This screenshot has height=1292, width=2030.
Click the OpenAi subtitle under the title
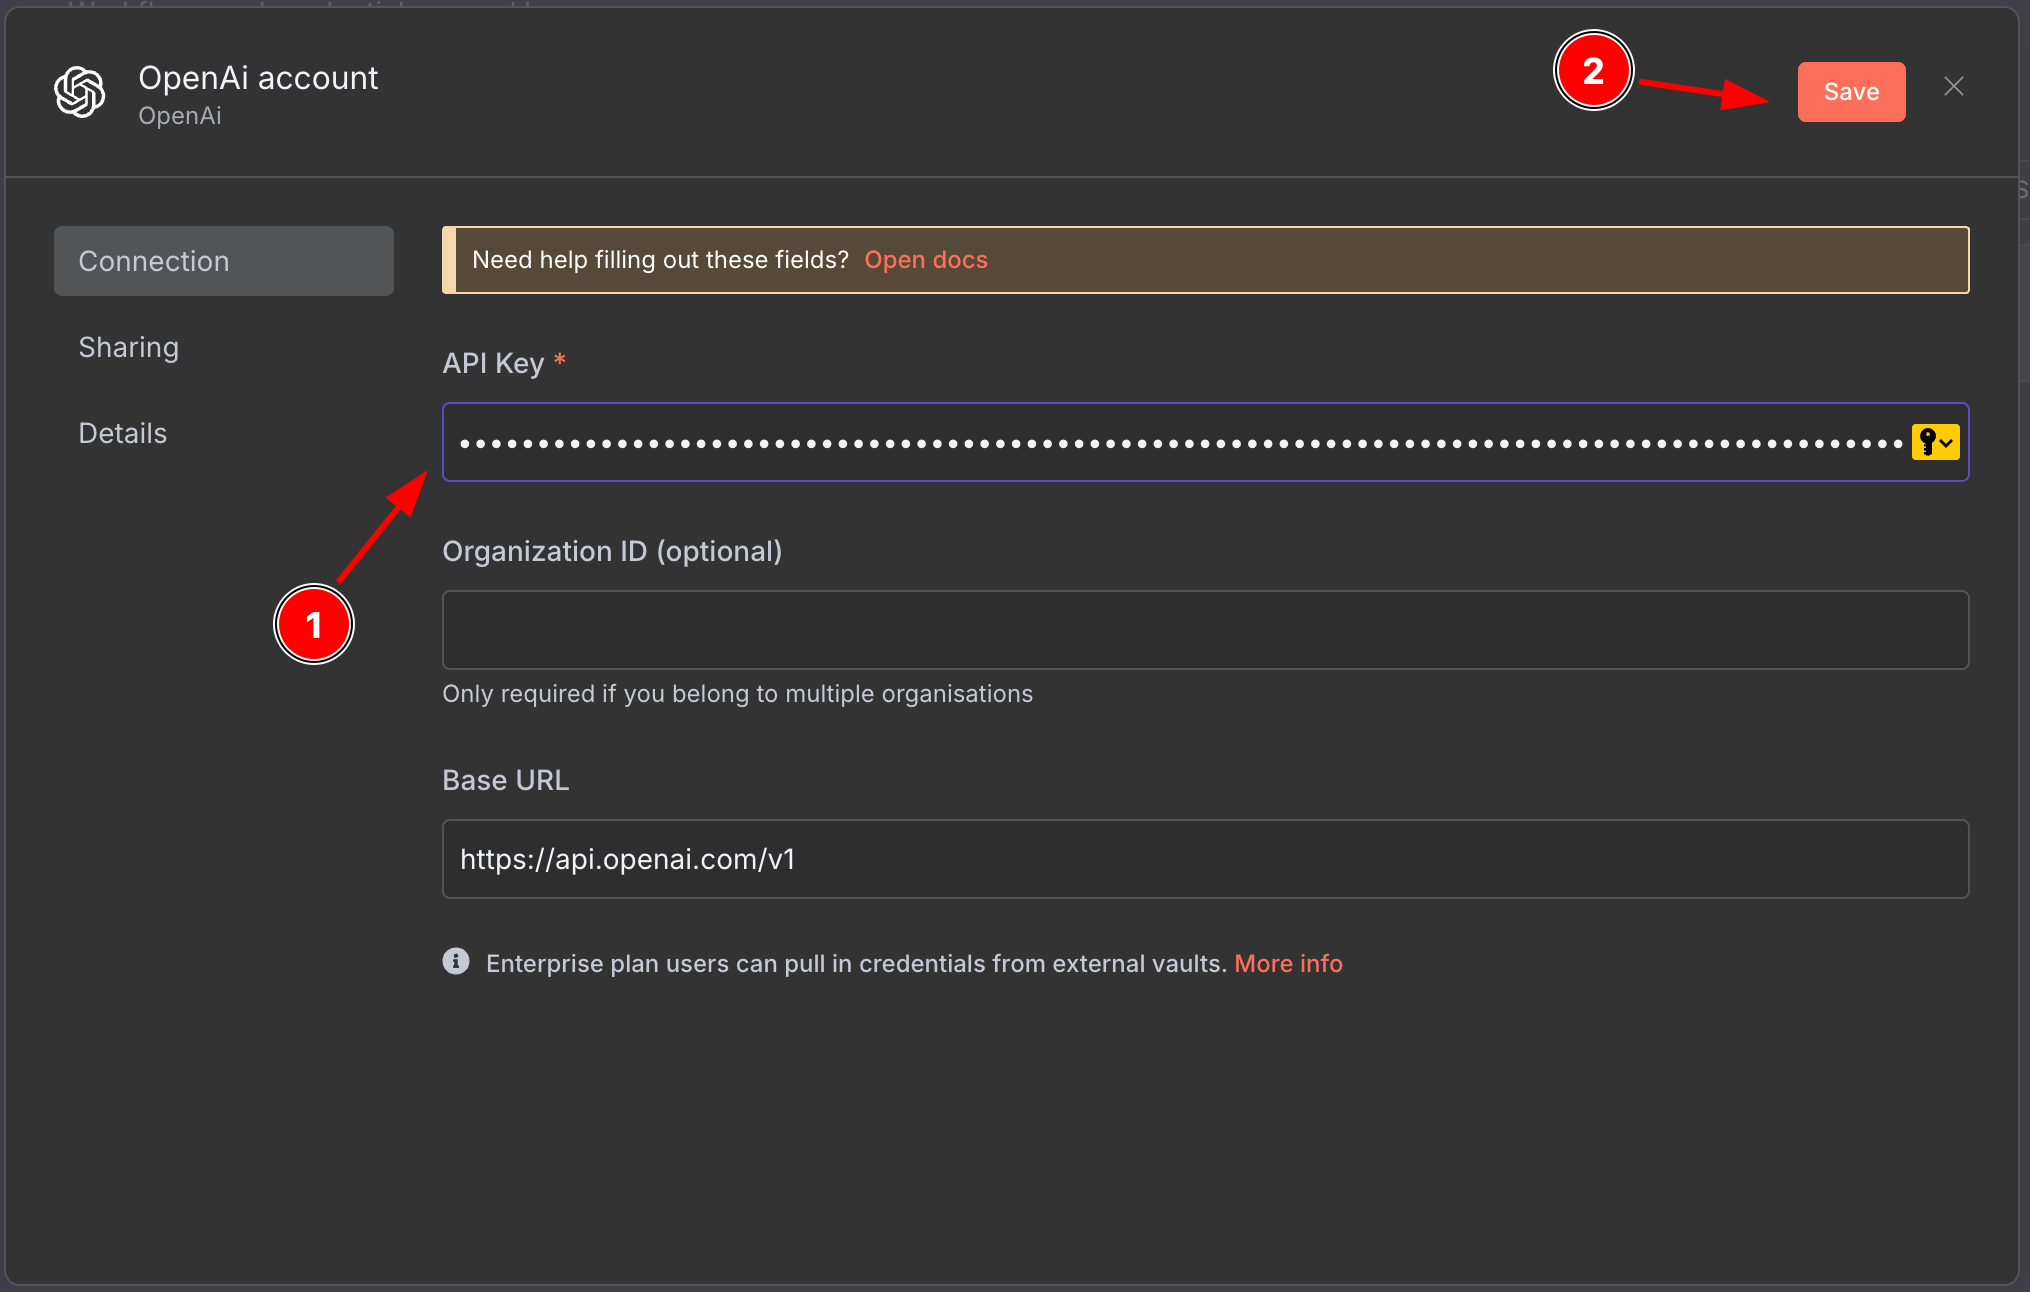(x=180, y=116)
